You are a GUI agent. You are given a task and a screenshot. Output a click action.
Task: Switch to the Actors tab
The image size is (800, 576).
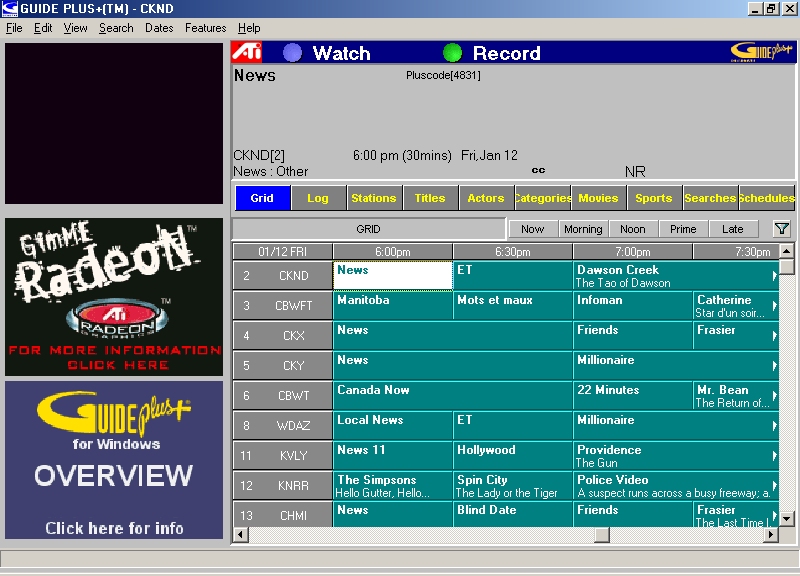click(486, 198)
